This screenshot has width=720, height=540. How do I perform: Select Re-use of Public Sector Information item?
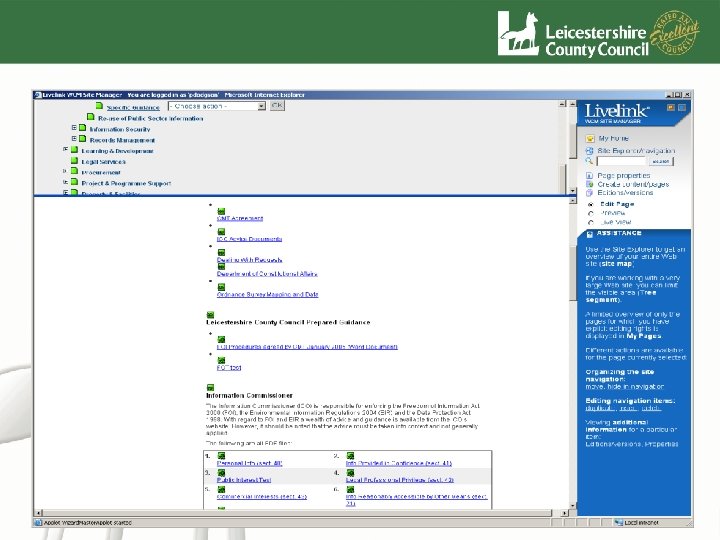[x=151, y=118]
